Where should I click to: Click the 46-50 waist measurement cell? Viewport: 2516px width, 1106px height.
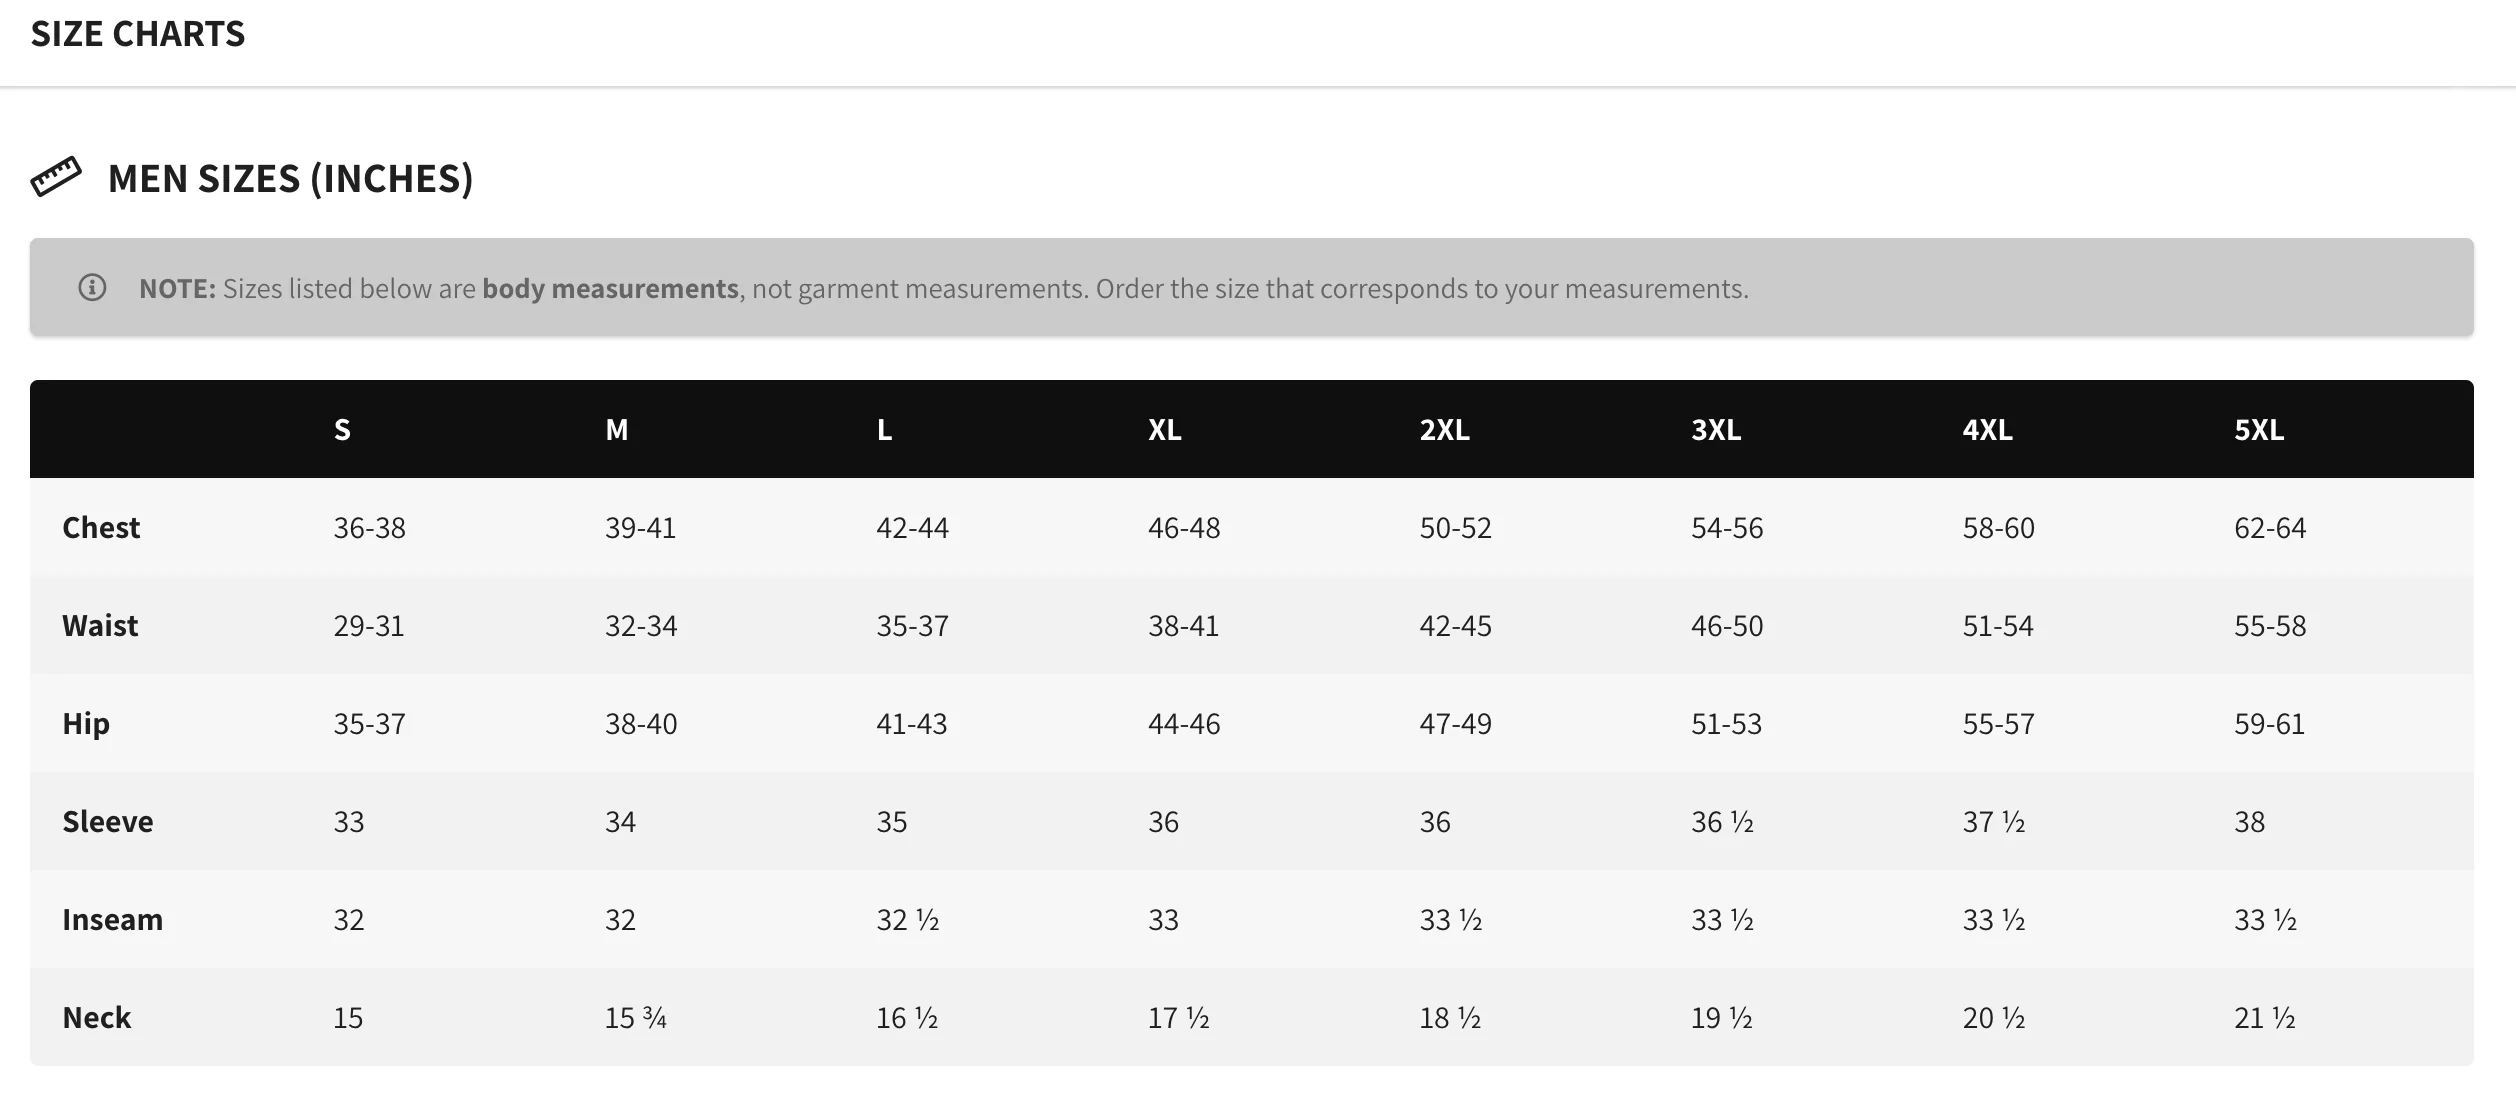click(1727, 626)
